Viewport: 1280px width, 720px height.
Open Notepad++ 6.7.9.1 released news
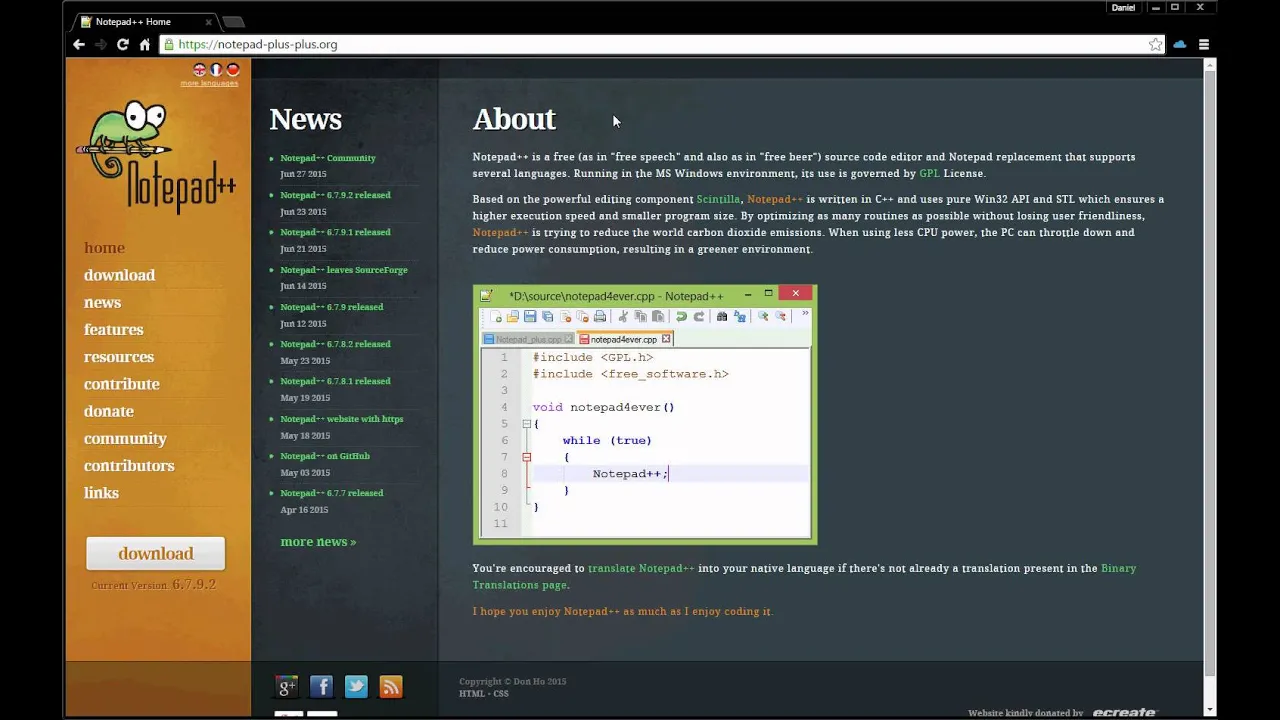(x=335, y=232)
